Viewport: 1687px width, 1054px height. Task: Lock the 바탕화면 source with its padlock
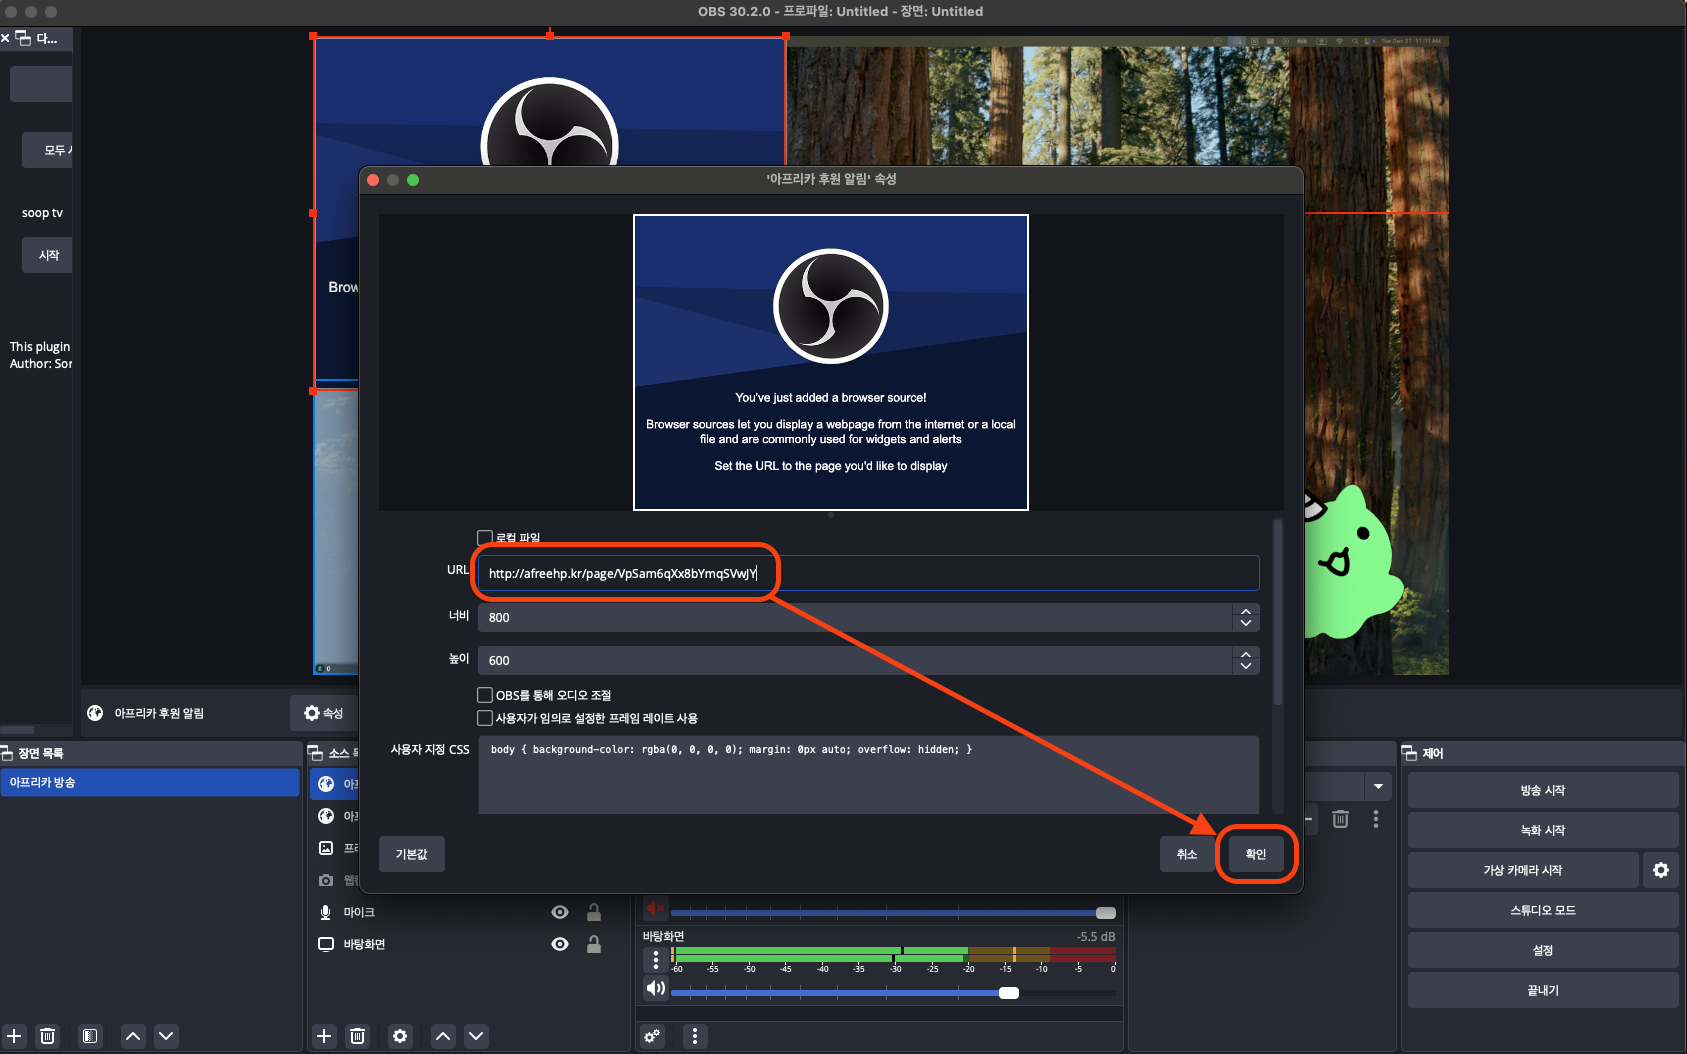point(594,944)
